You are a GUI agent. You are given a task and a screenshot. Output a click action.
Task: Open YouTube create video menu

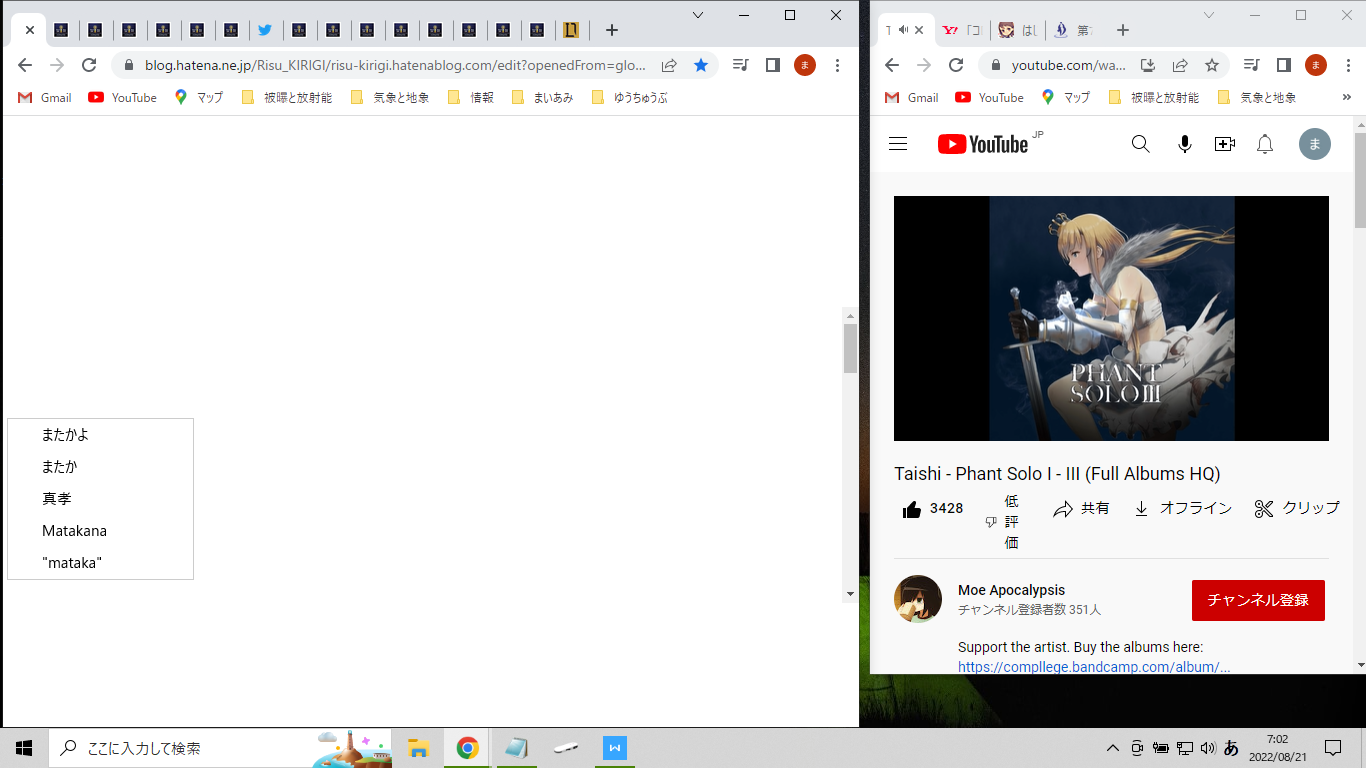pos(1225,144)
